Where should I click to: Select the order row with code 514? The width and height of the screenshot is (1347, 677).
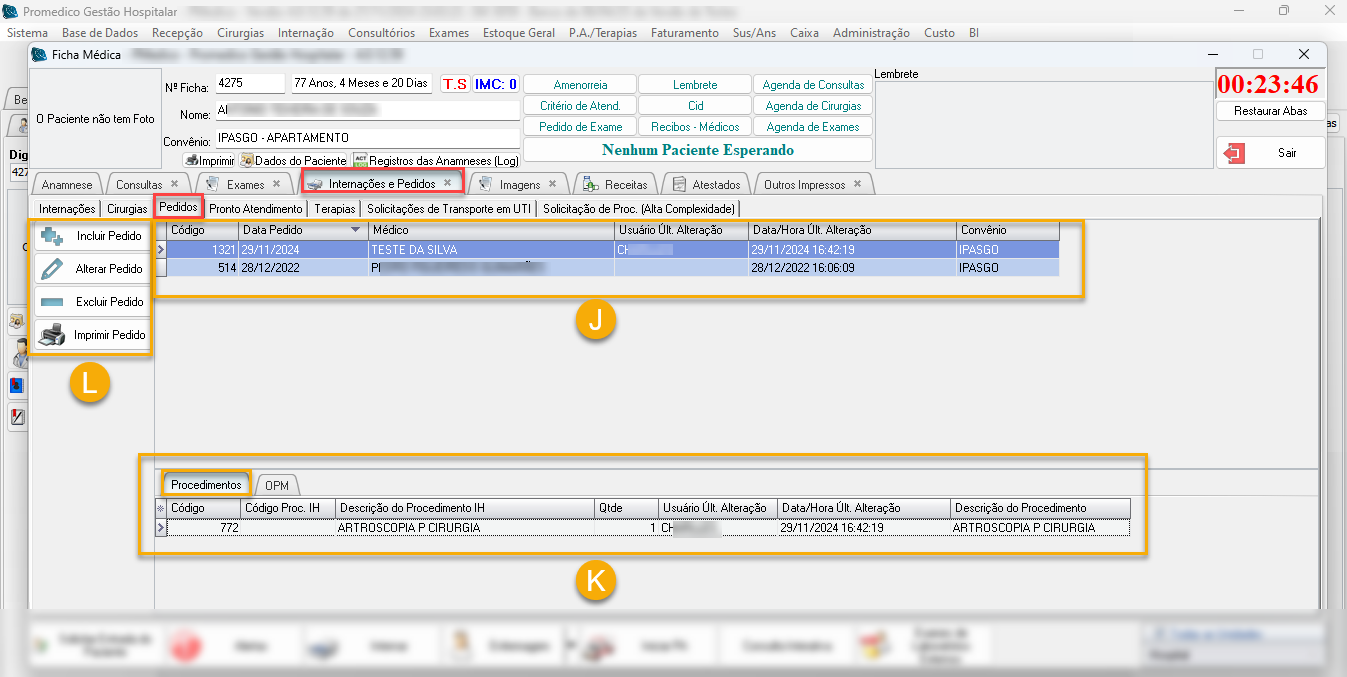(400, 268)
